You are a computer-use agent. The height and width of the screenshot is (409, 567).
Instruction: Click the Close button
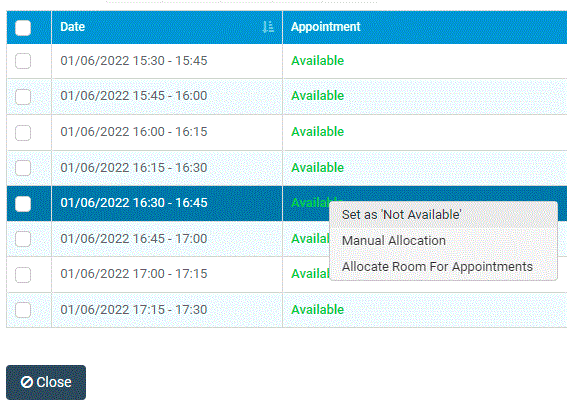click(x=46, y=382)
